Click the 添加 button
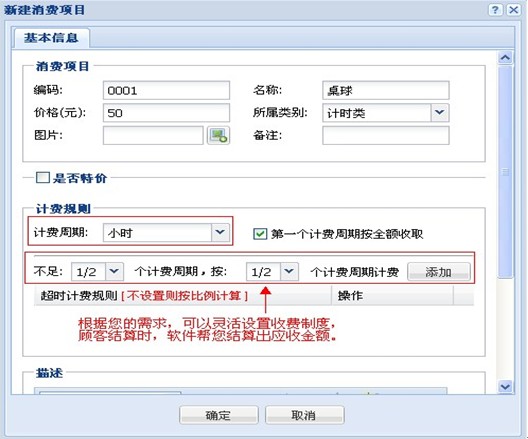 pyautogui.click(x=439, y=272)
